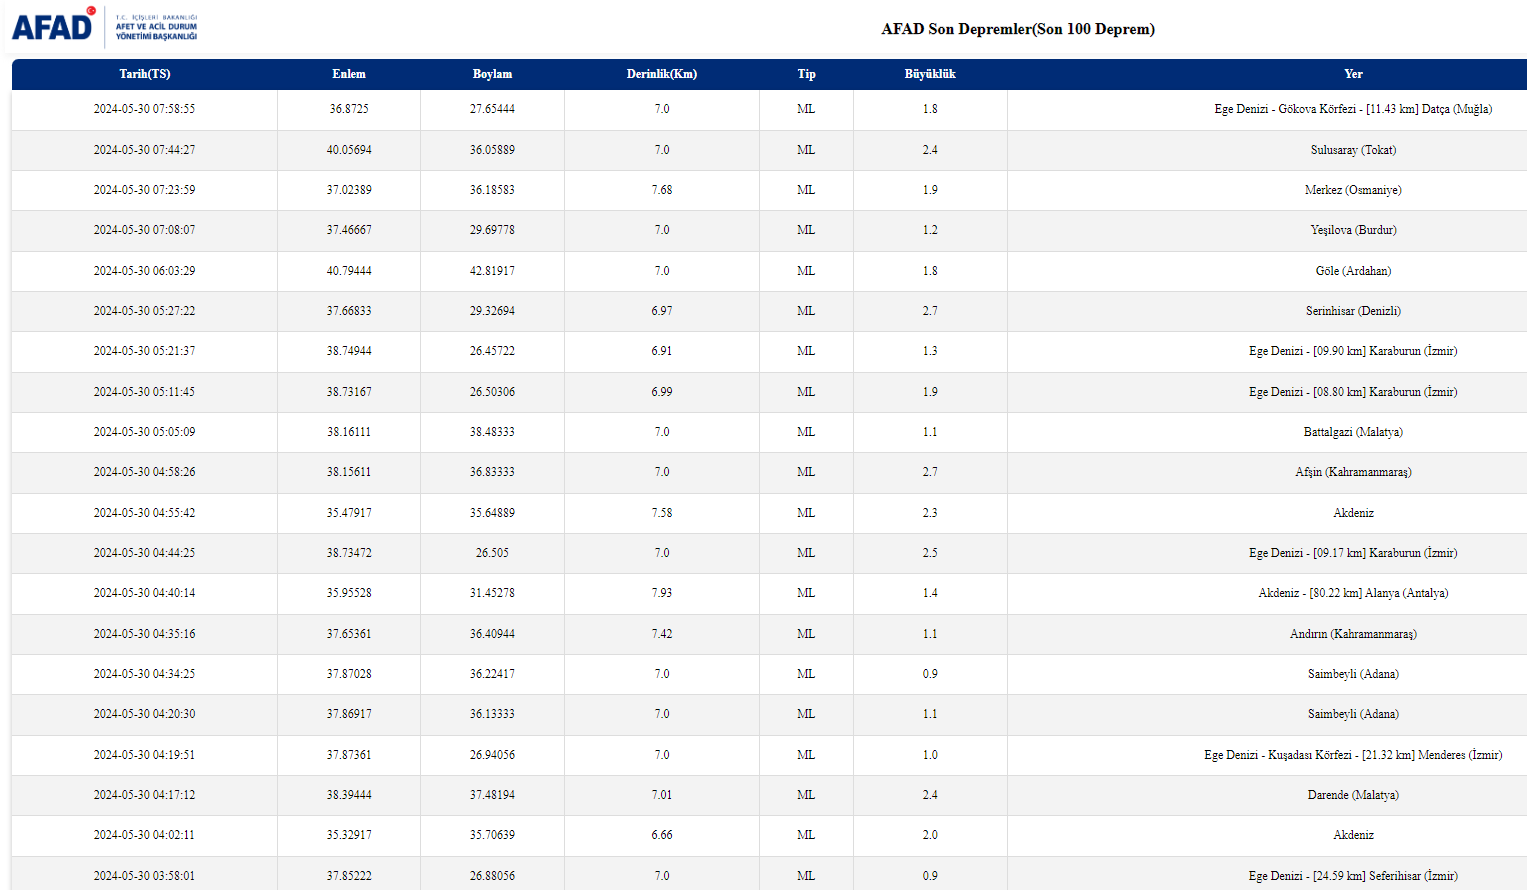The image size is (1527, 890).
Task: Click the Büyüklük column header
Action: click(x=930, y=74)
